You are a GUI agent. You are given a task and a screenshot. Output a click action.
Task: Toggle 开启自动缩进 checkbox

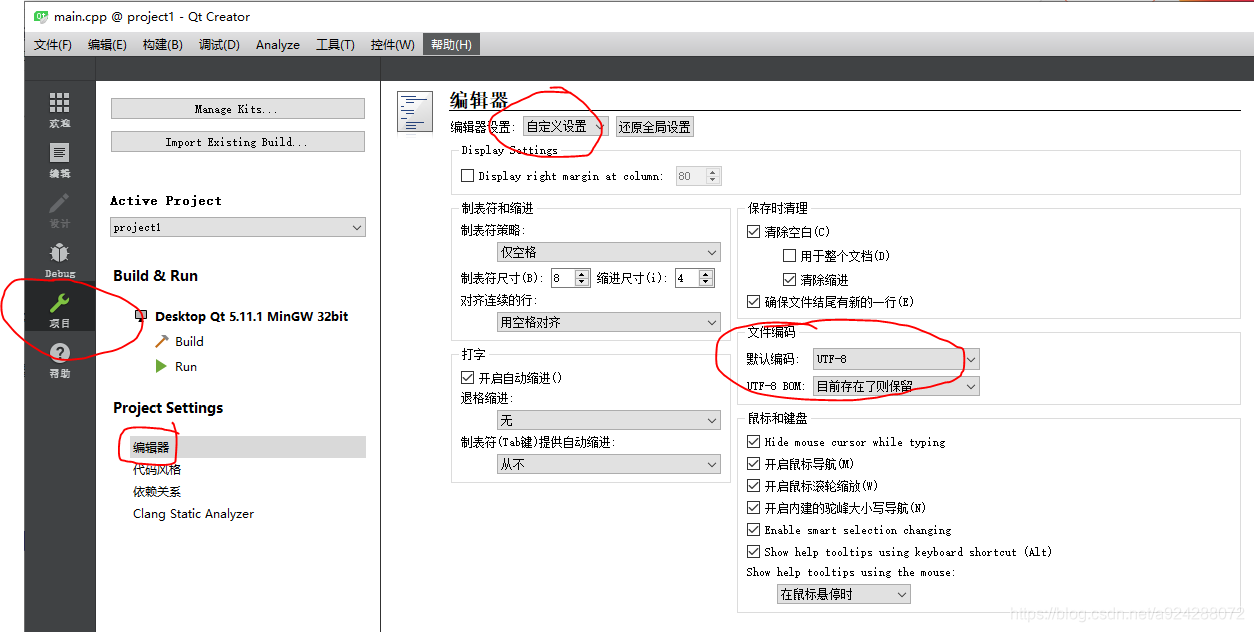tap(467, 378)
